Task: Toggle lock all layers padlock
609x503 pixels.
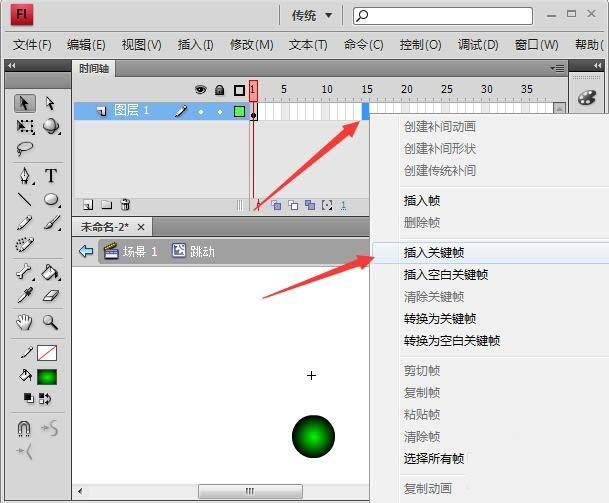Action: [x=219, y=90]
